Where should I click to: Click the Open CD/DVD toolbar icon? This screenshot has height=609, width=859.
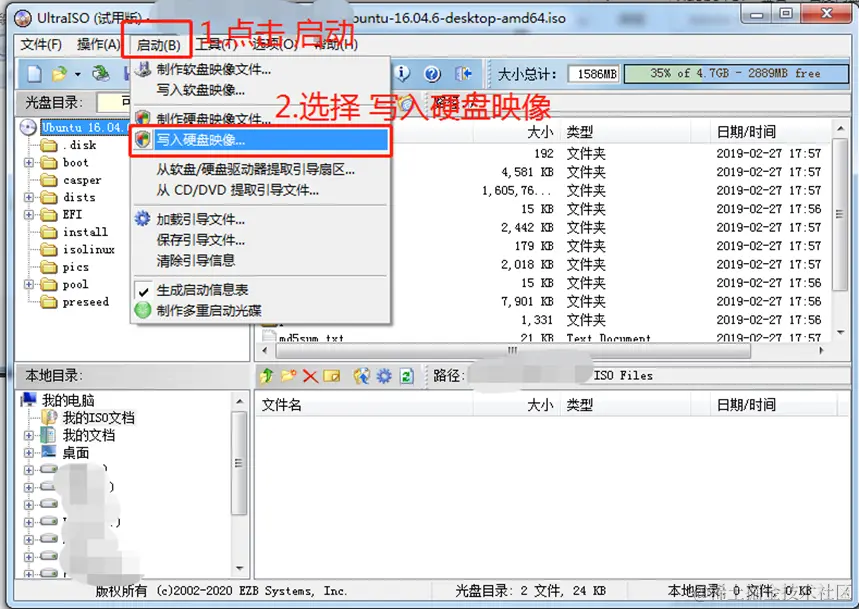pos(100,73)
